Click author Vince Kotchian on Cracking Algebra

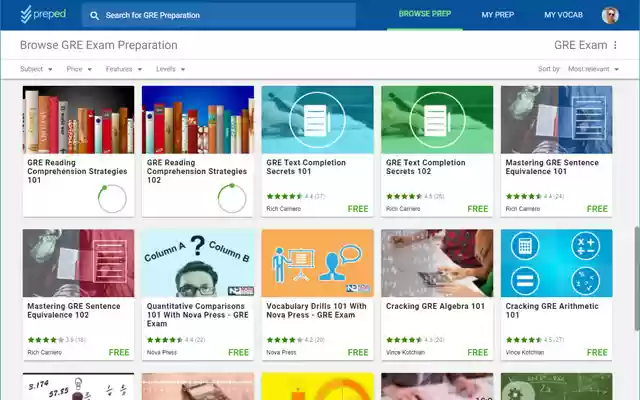(x=405, y=353)
